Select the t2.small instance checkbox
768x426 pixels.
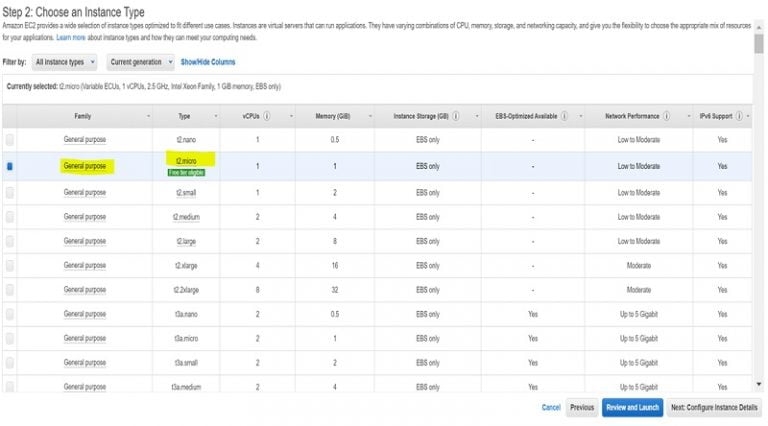pyautogui.click(x=10, y=192)
